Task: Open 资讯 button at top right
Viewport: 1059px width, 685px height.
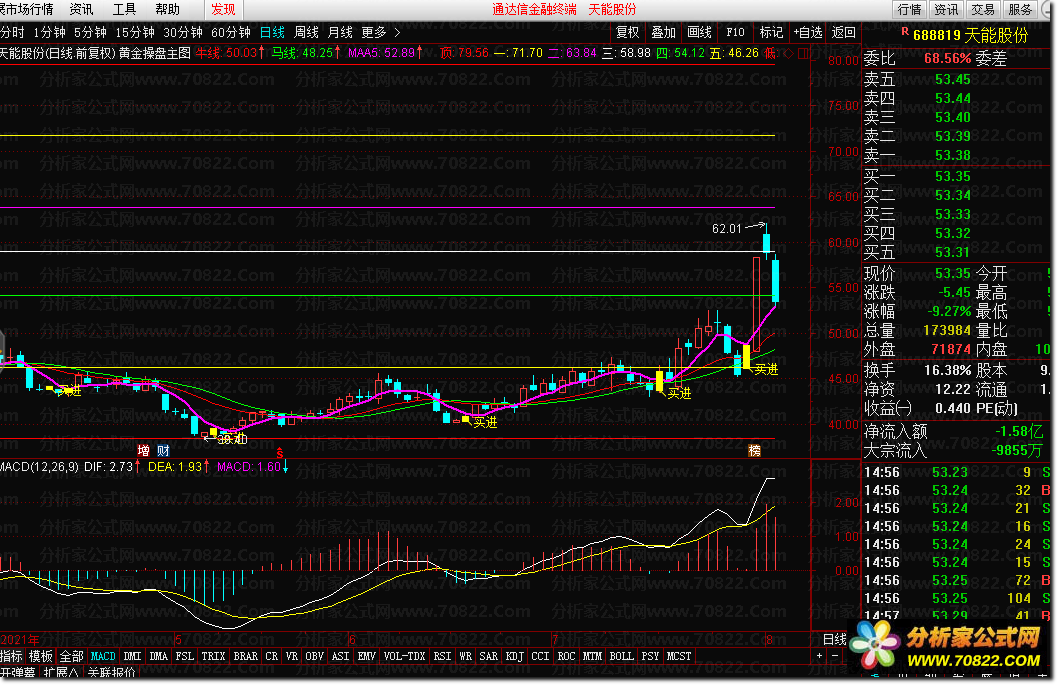Action: click(946, 9)
